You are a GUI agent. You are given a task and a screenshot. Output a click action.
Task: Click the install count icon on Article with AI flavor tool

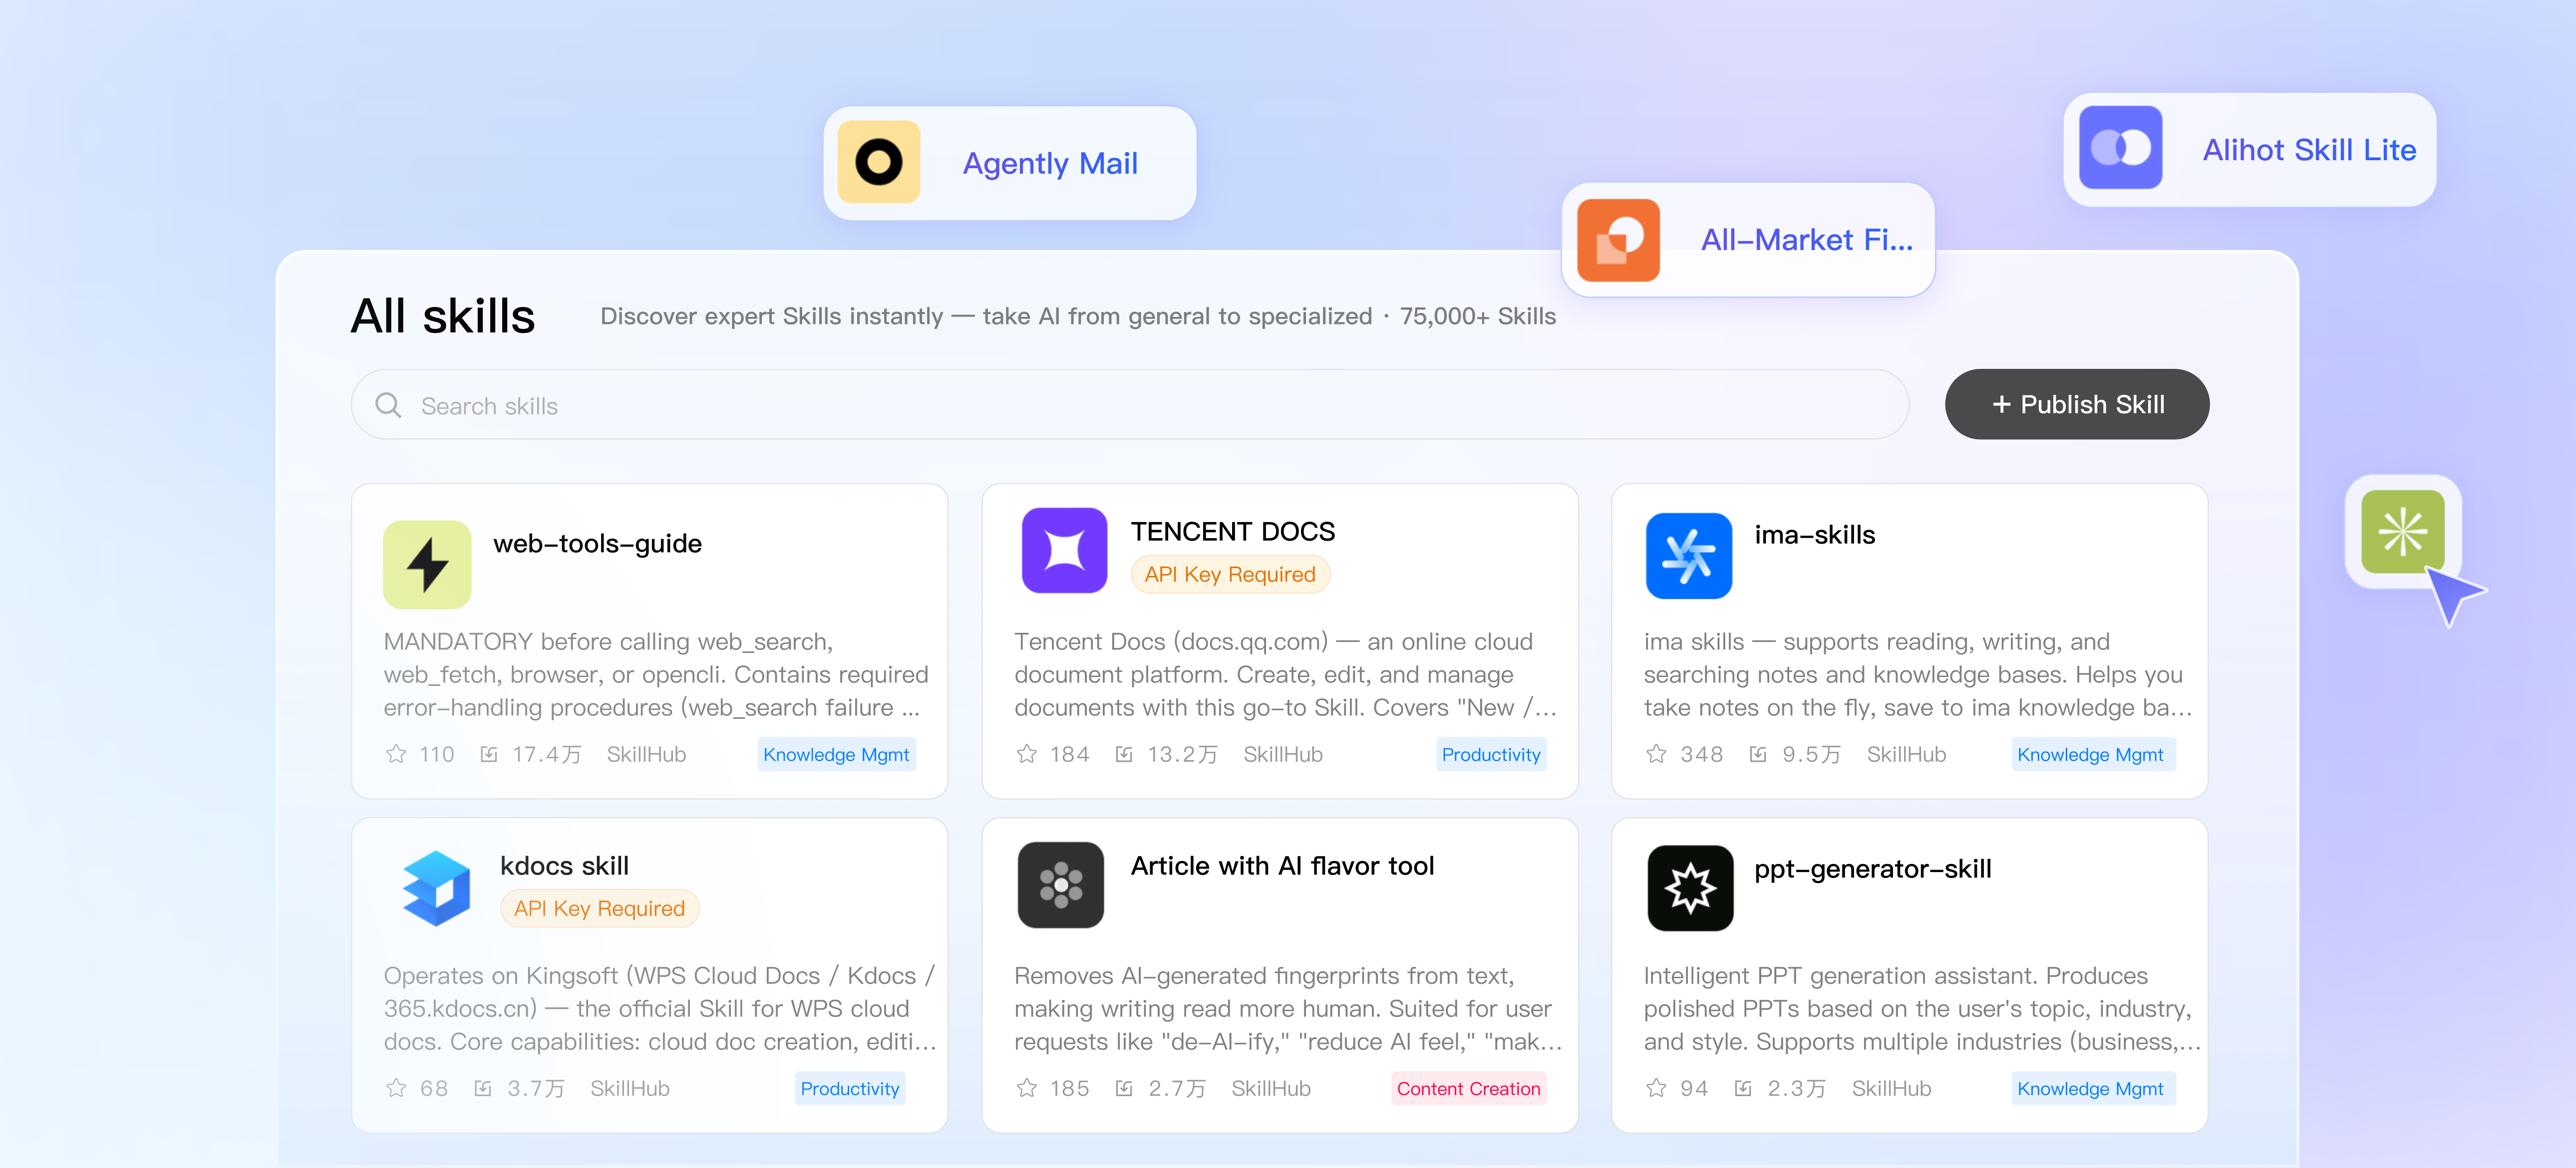(1124, 1088)
